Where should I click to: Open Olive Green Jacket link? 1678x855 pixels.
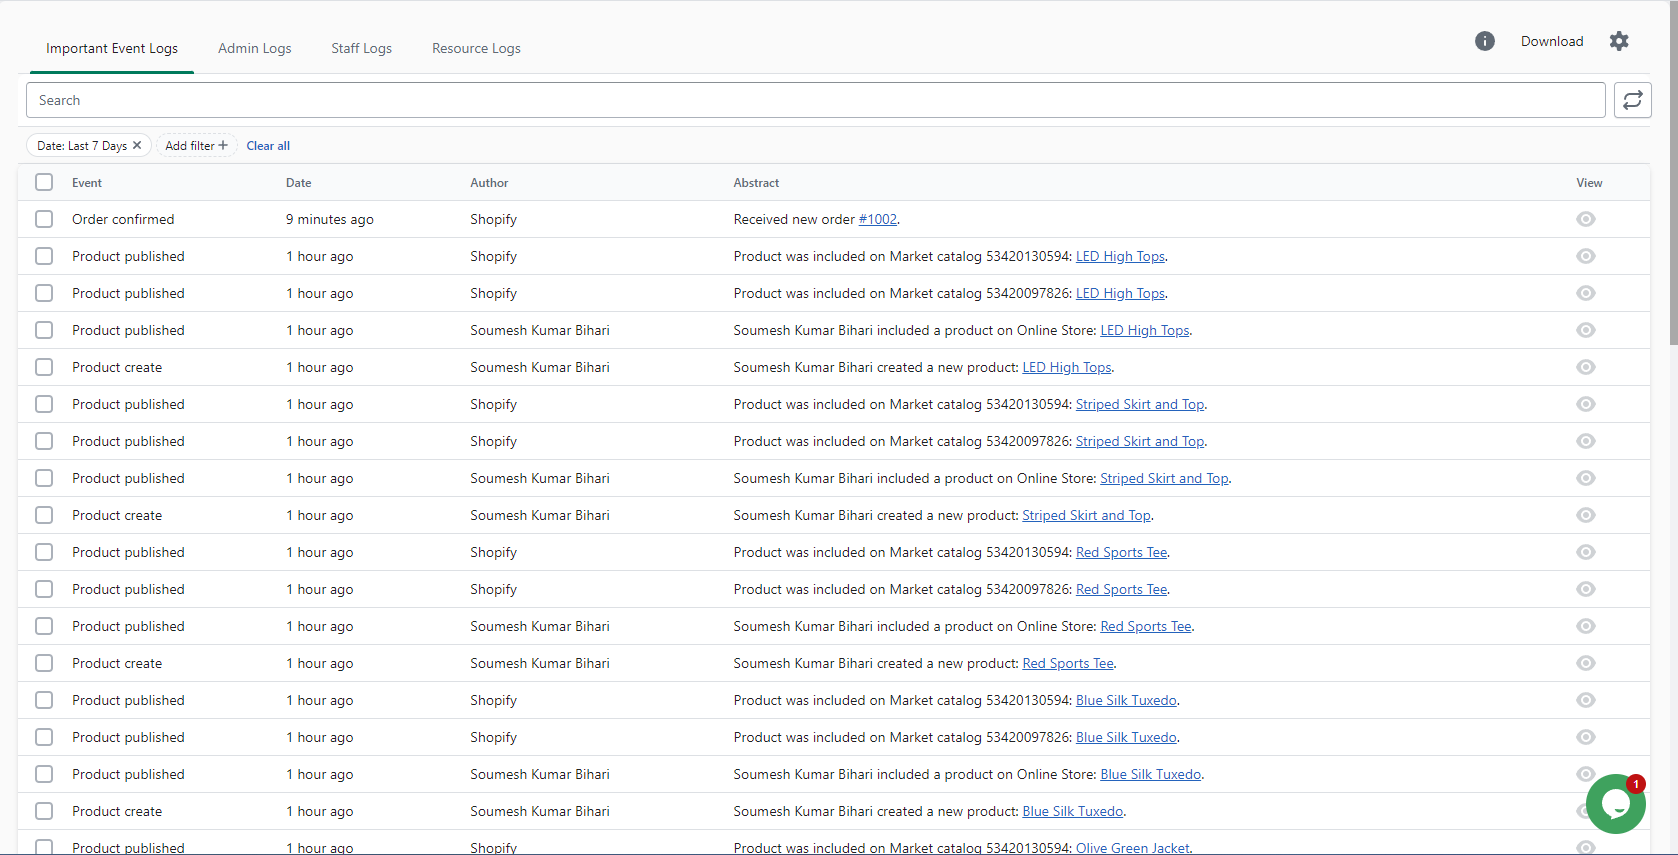[1133, 847]
